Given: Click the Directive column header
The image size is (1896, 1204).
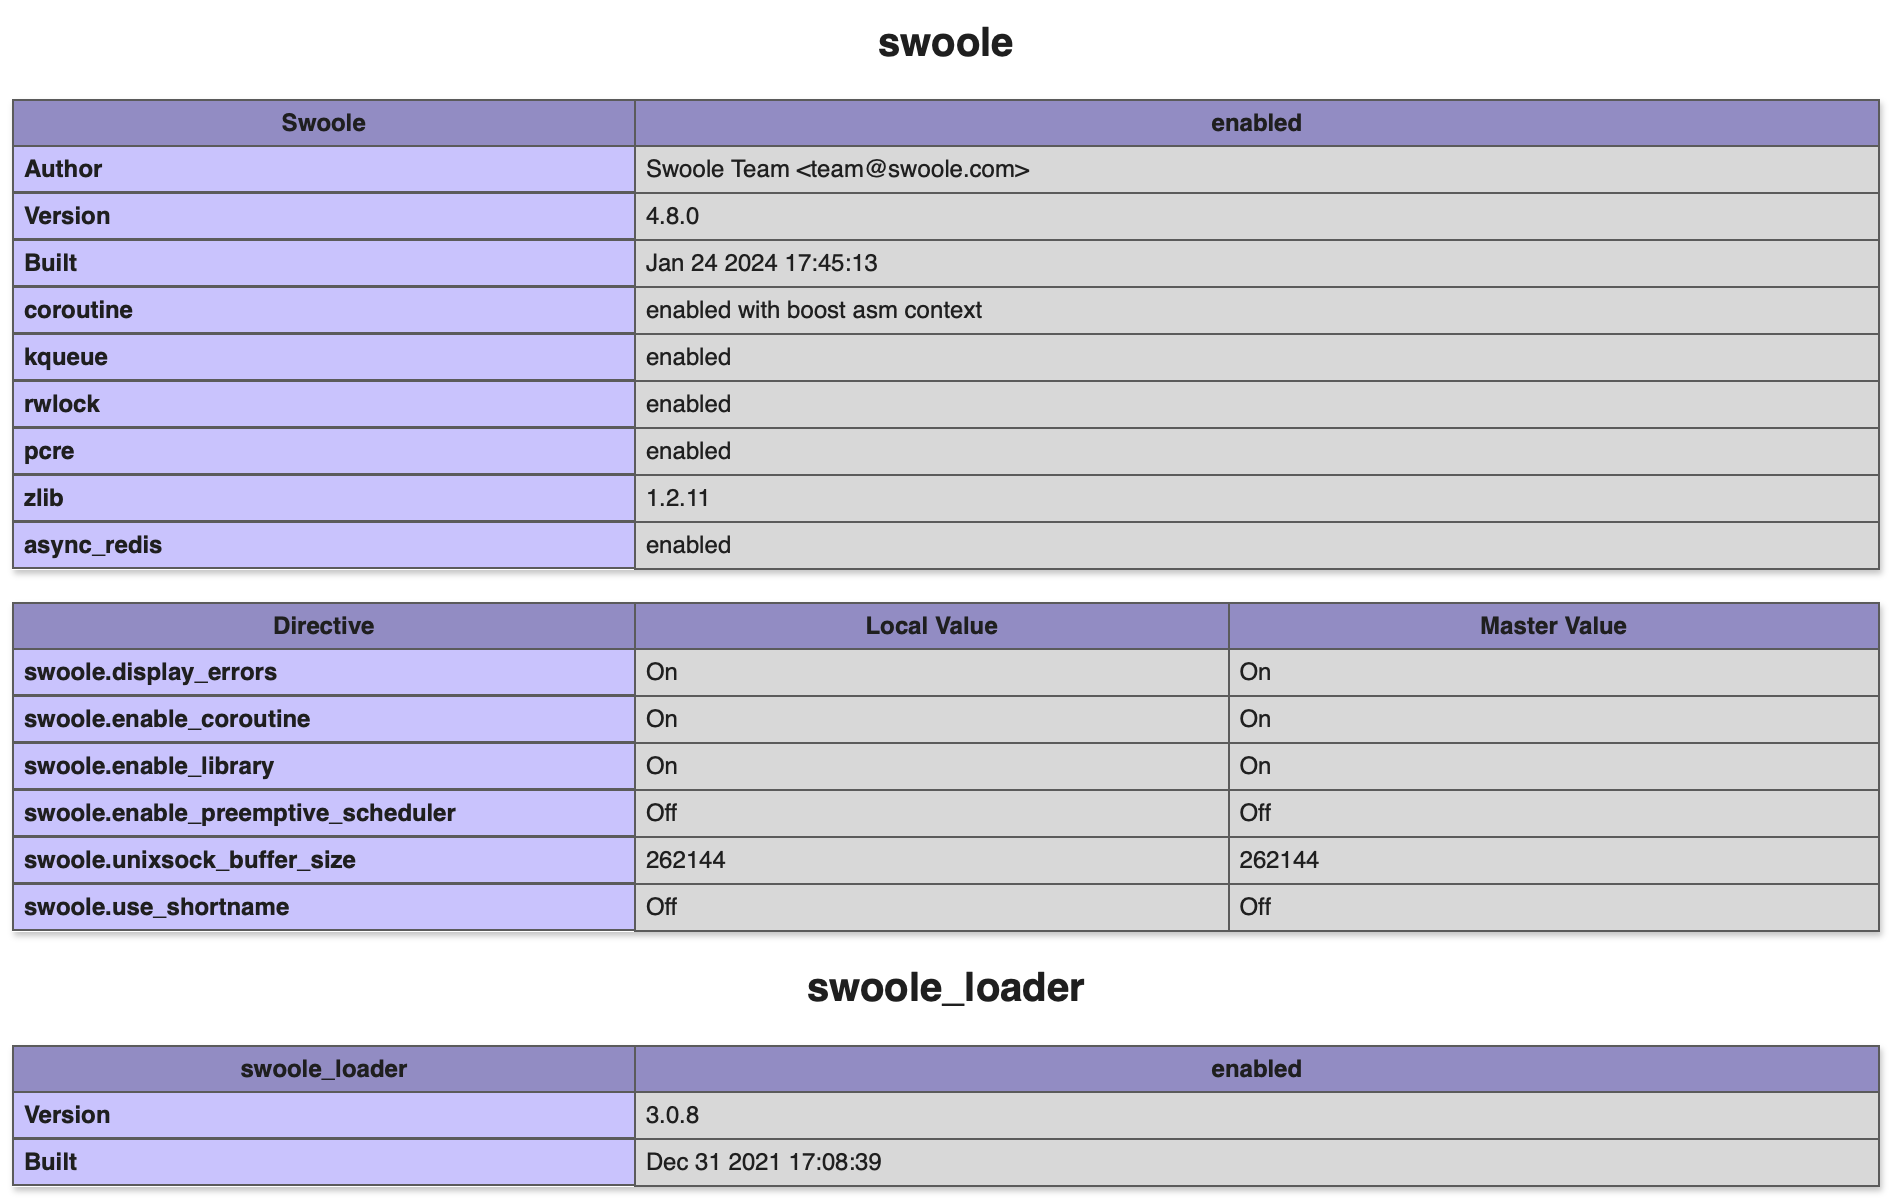Looking at the screenshot, I should (323, 626).
